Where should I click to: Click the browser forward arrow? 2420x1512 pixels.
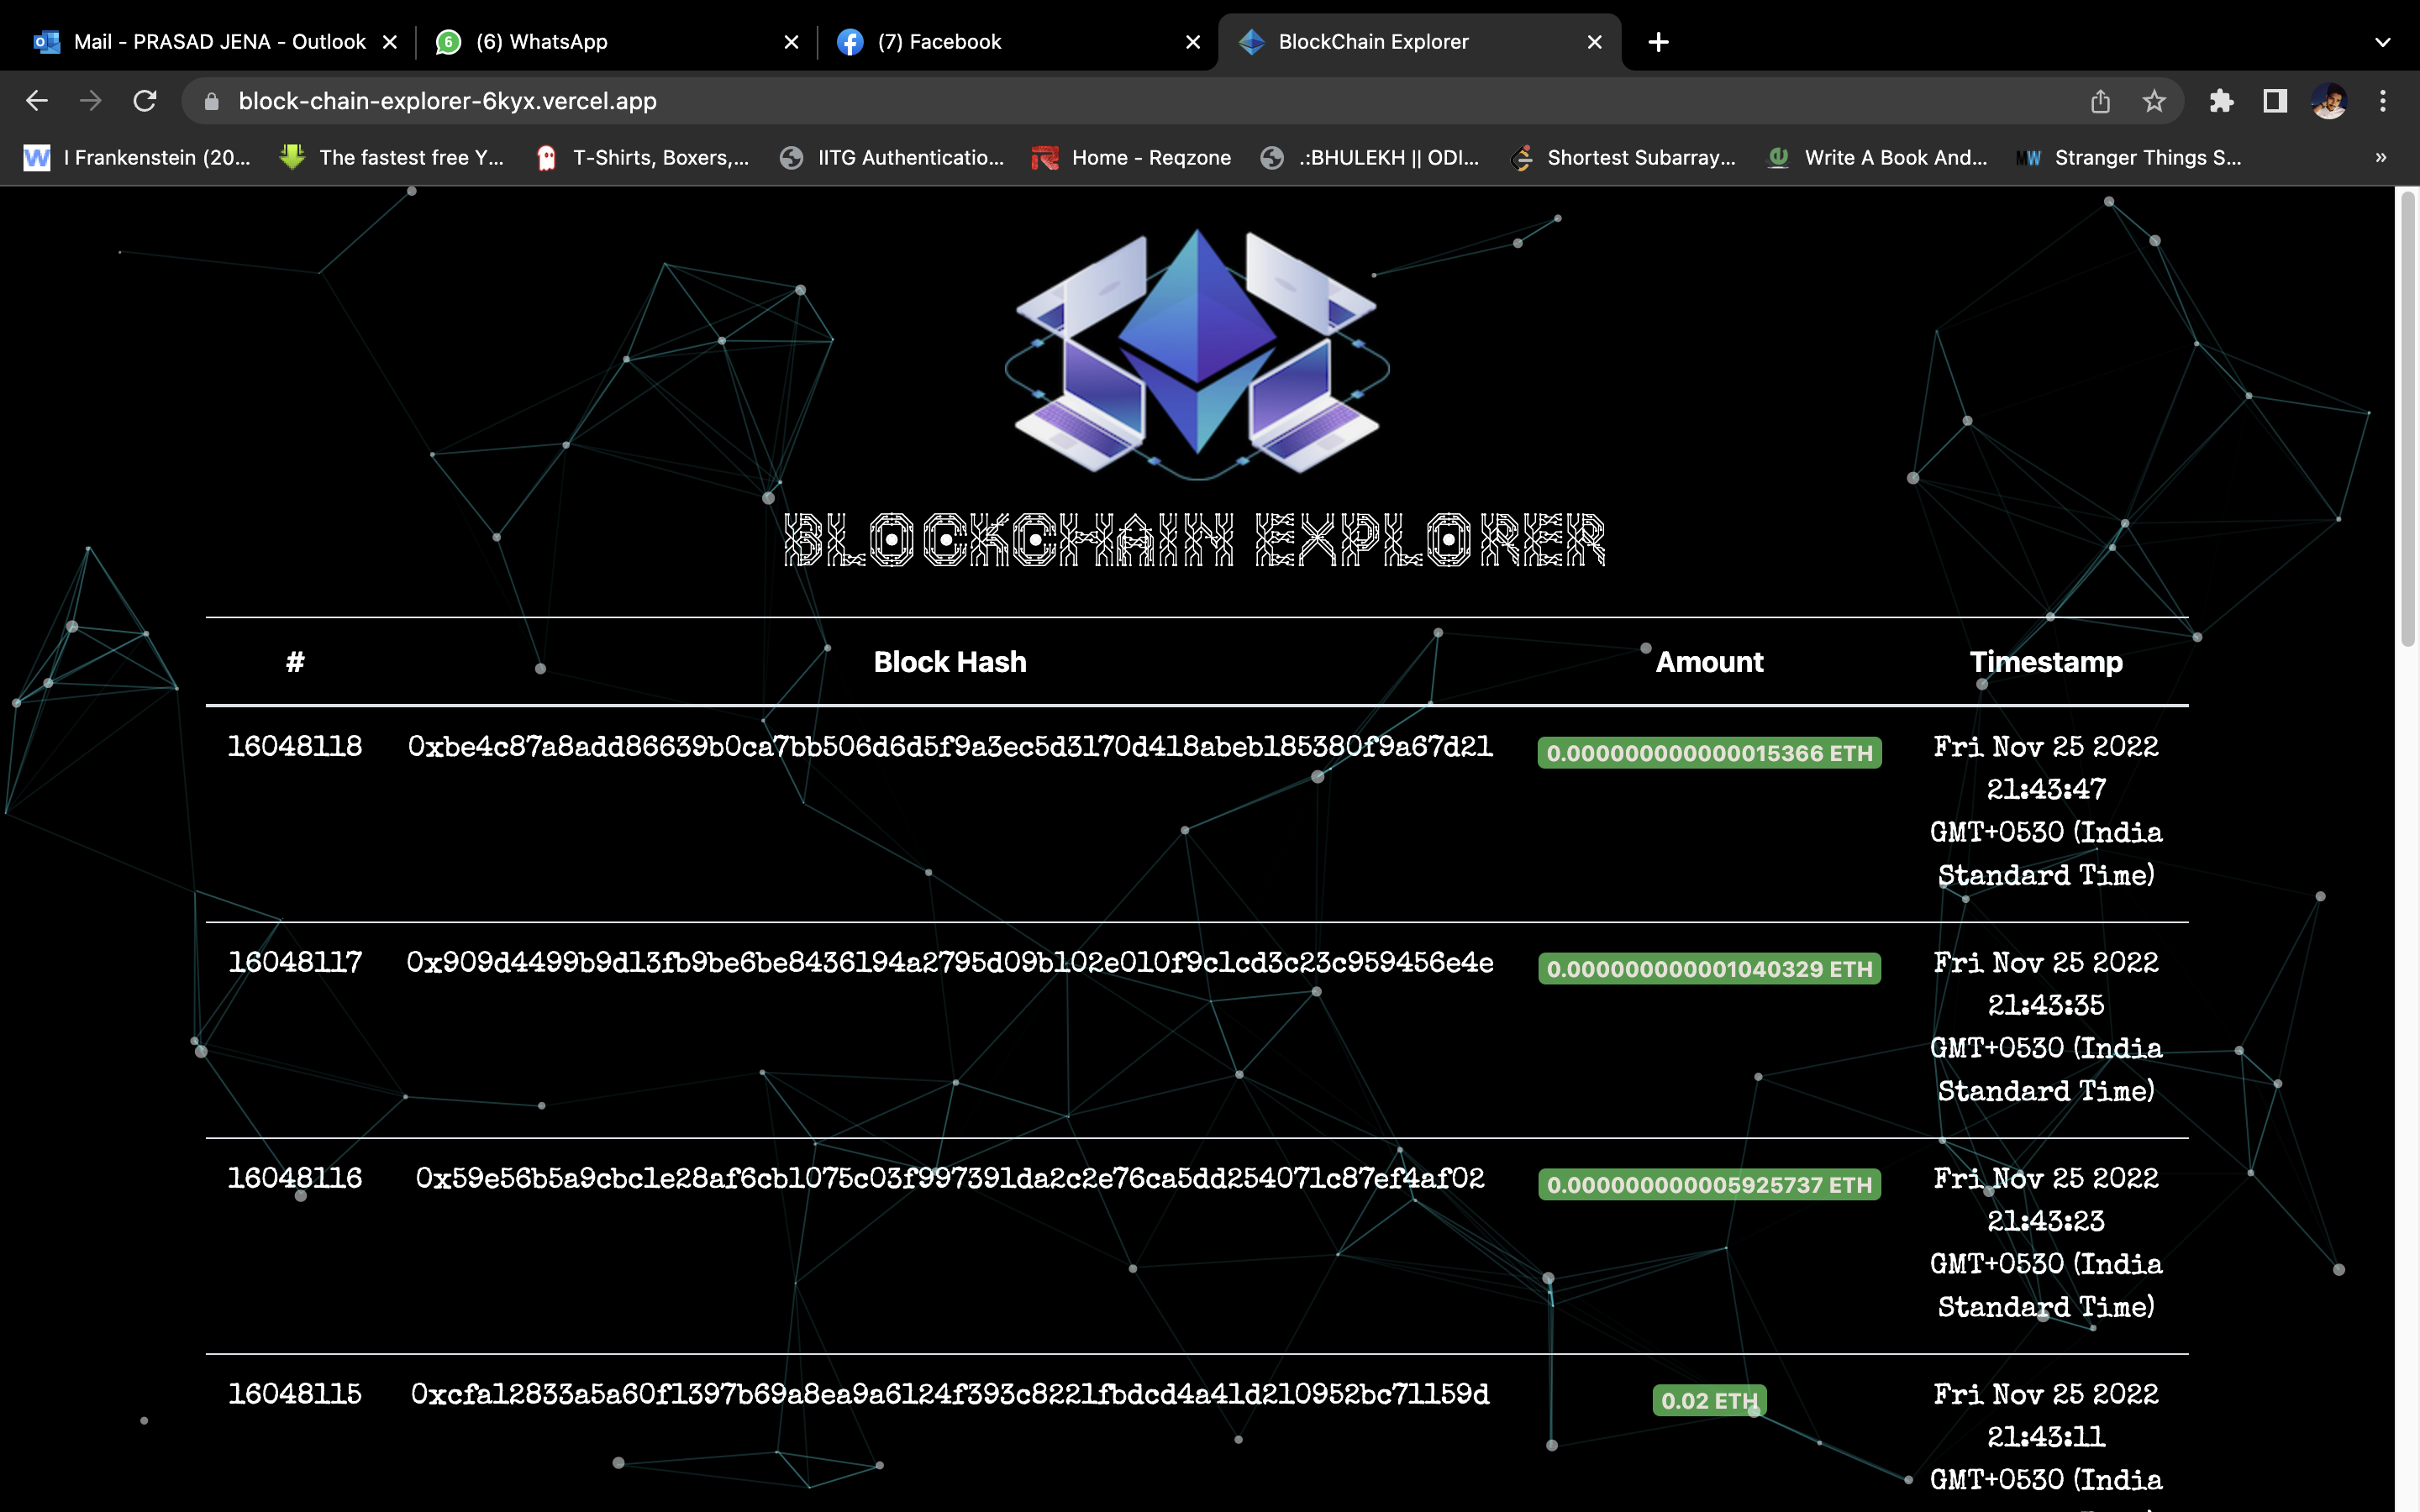click(x=91, y=101)
